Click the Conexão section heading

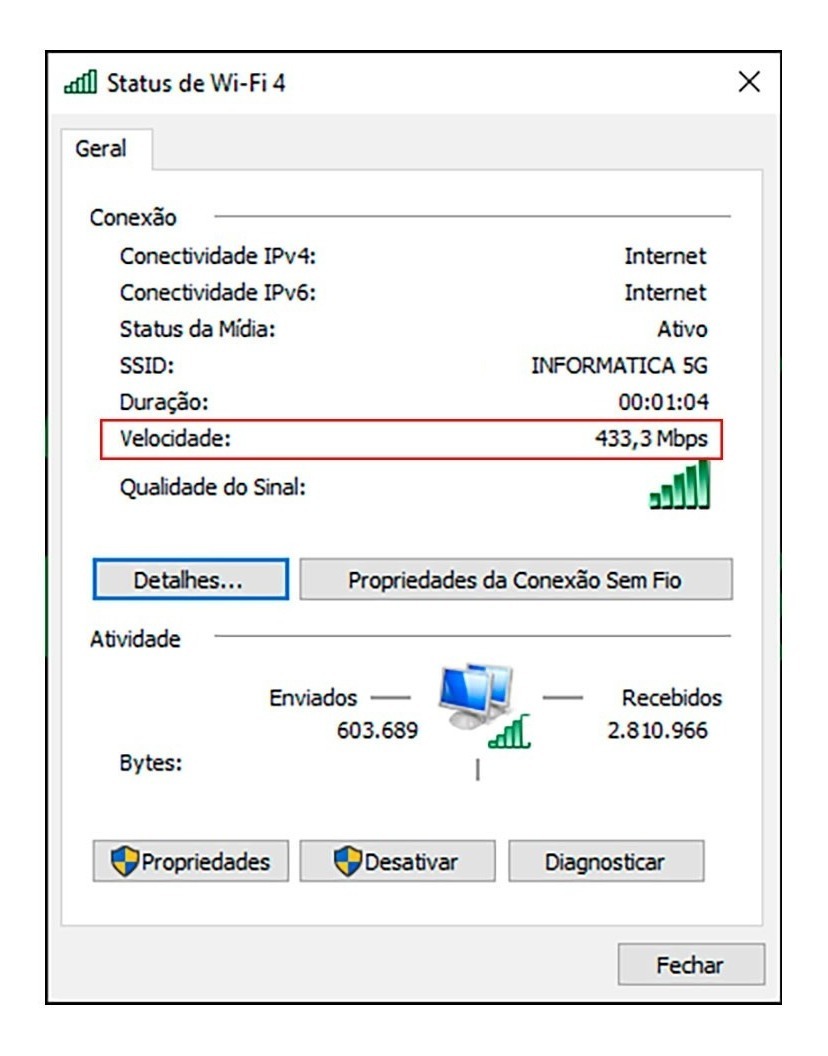[133, 218]
